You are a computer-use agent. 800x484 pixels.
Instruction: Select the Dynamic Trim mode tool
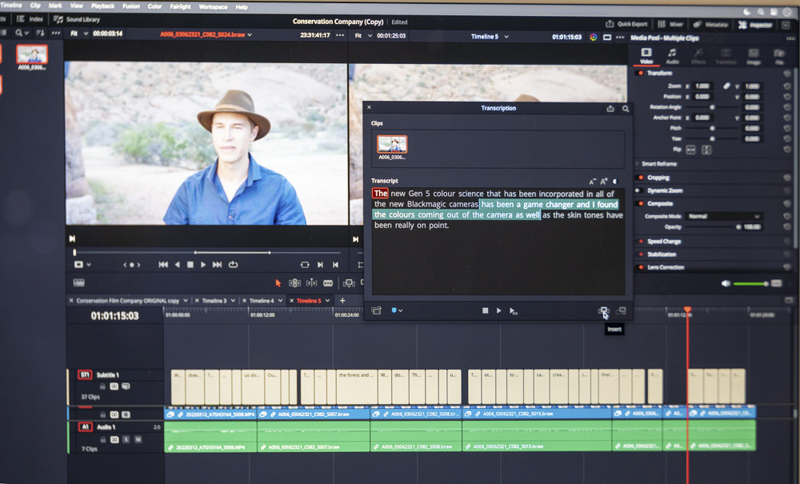pyautogui.click(x=311, y=283)
